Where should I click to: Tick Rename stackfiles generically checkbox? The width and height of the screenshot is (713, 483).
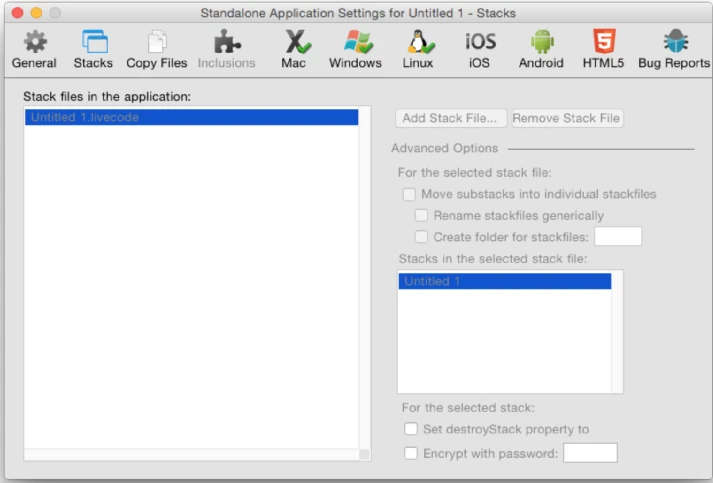pos(422,216)
